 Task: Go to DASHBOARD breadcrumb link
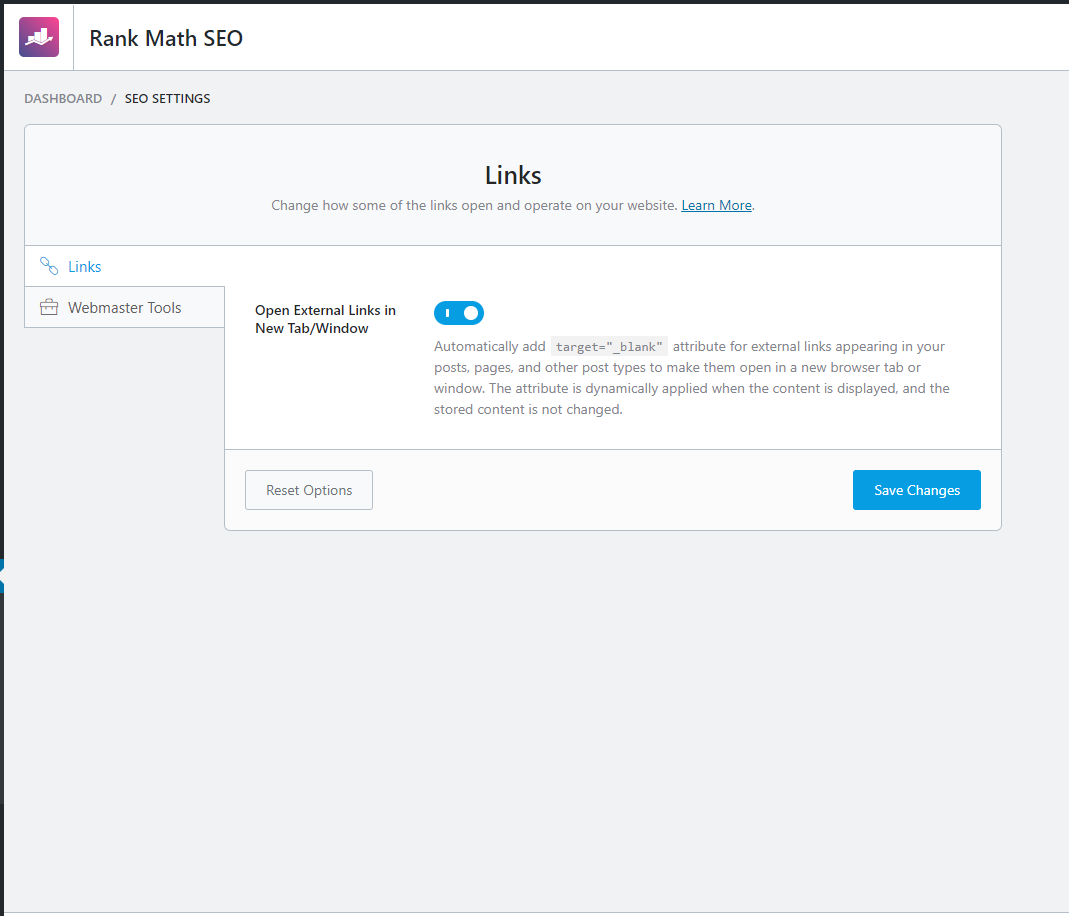[x=63, y=99]
